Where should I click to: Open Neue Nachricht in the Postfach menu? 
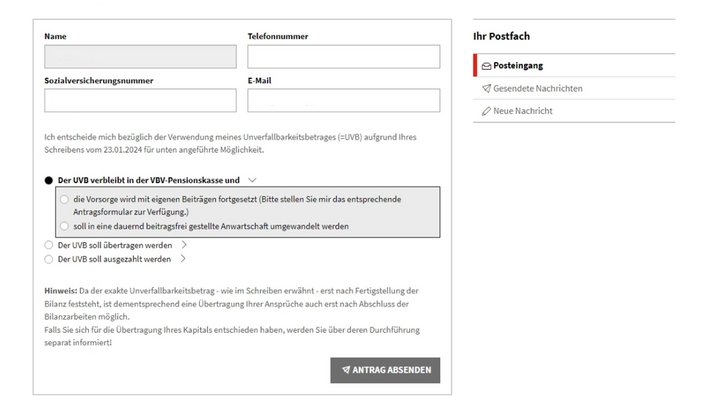[x=574, y=111]
